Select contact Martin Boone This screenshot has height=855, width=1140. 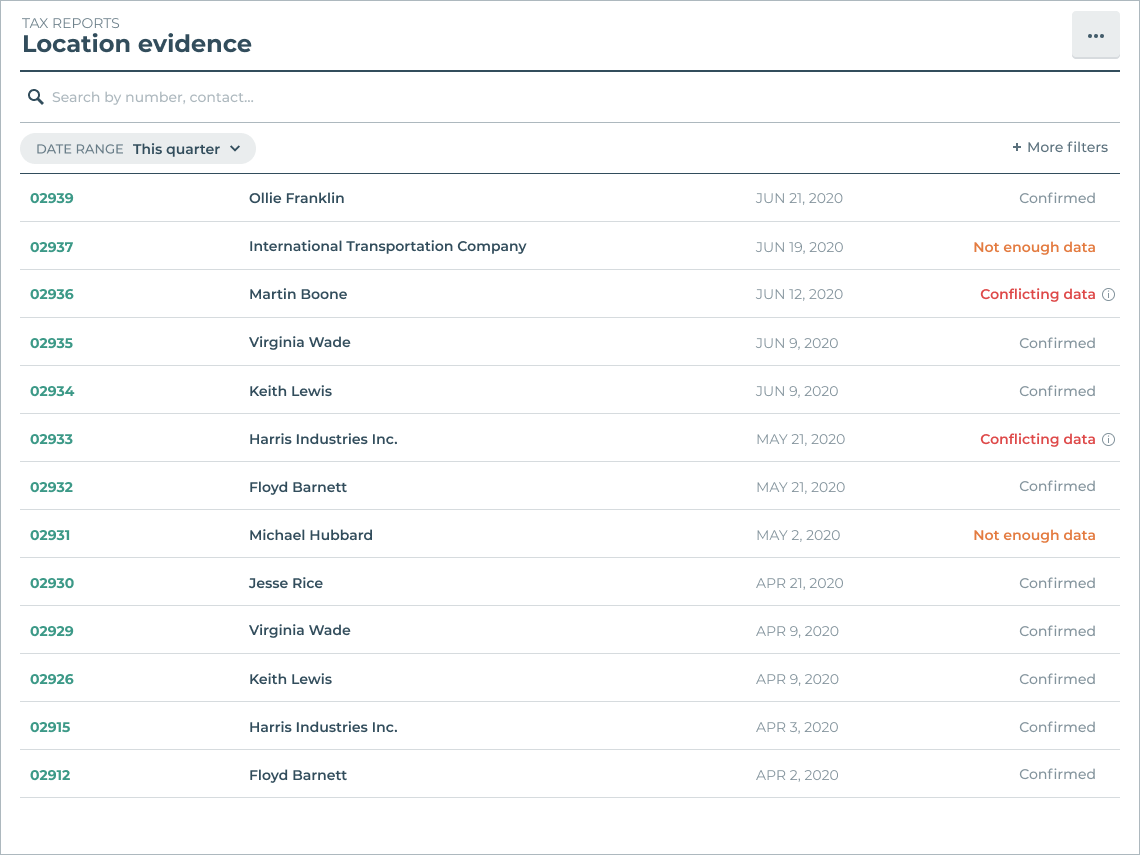click(298, 294)
